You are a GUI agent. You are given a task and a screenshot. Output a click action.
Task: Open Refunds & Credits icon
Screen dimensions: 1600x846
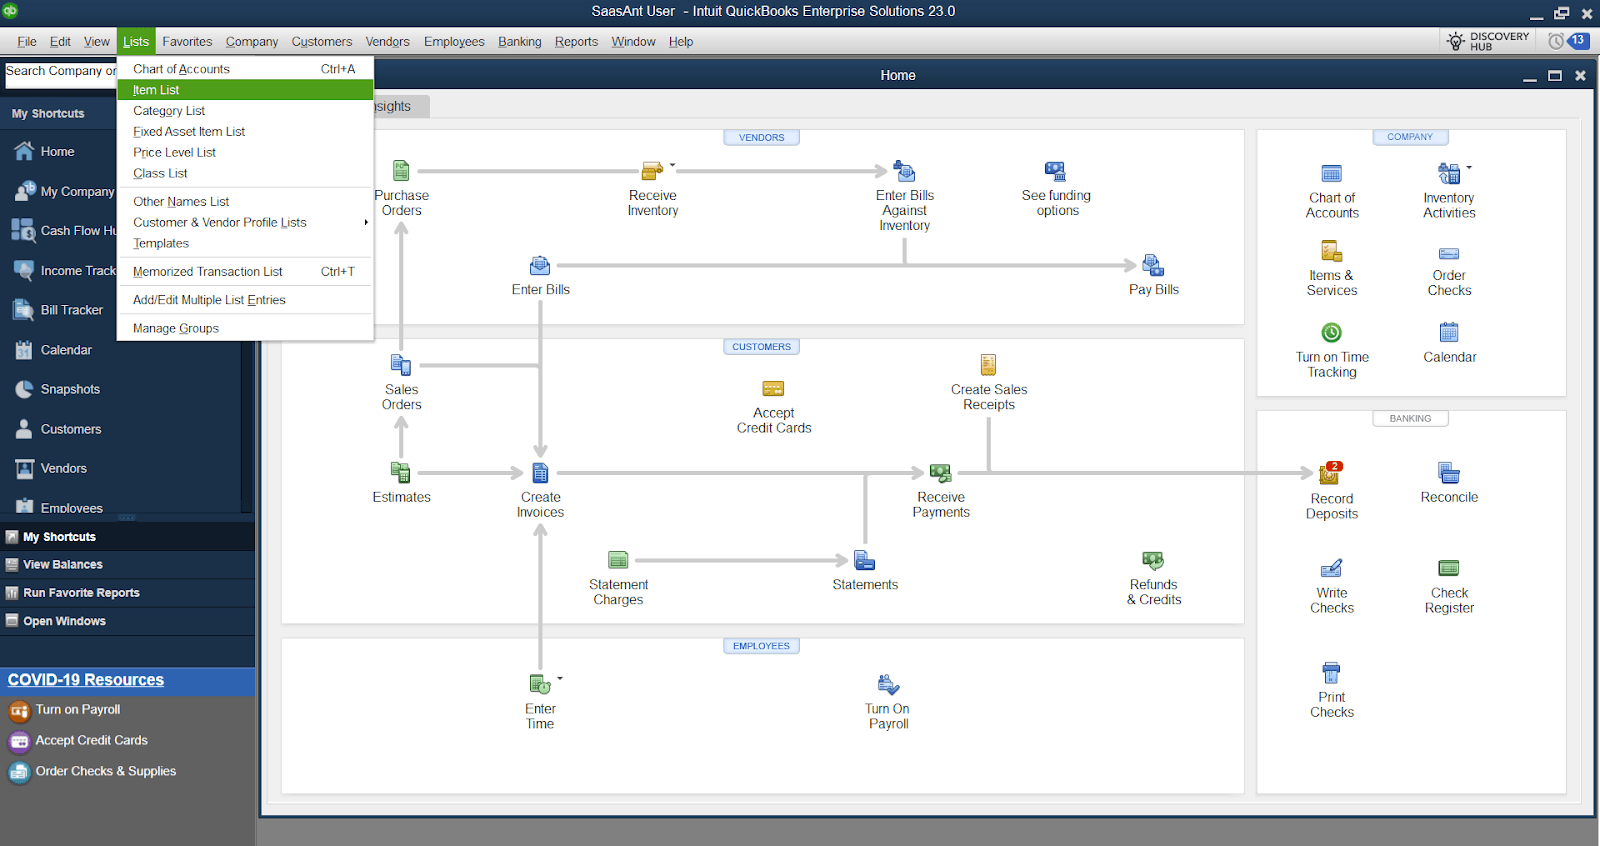1153,560
